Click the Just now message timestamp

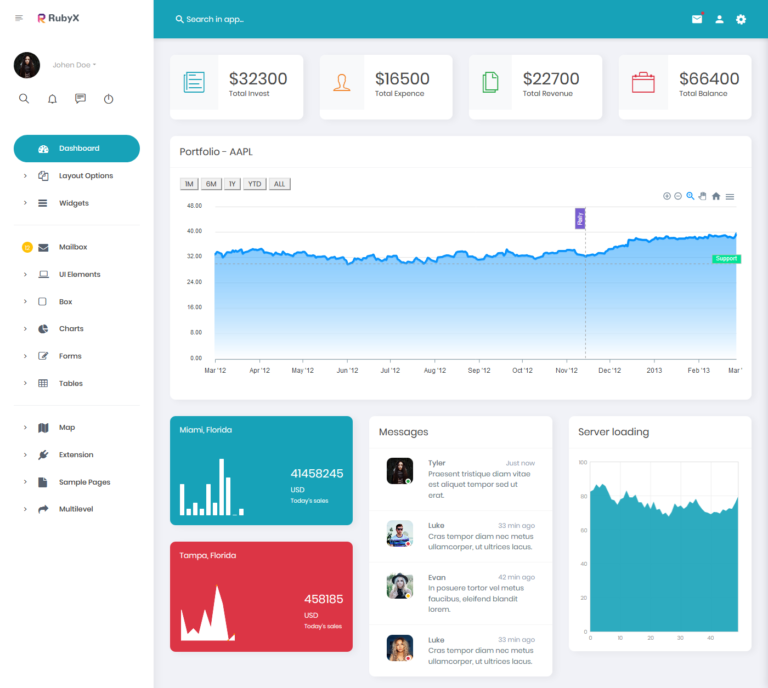pyautogui.click(x=520, y=463)
